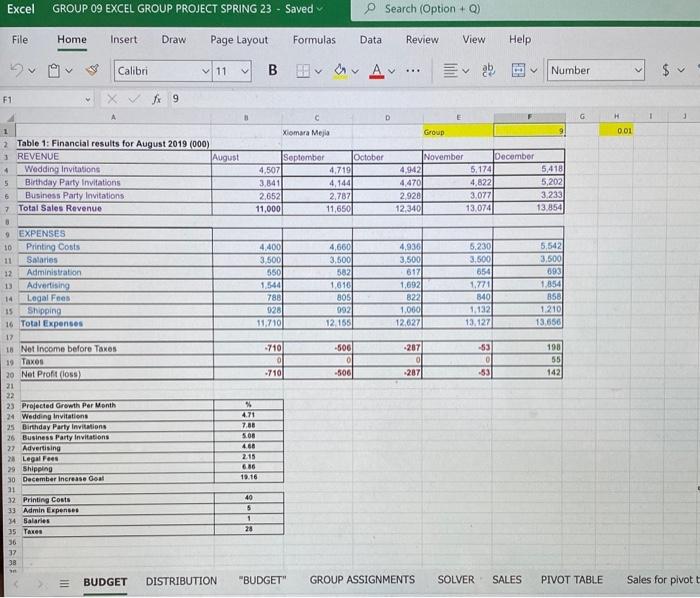Select the row 7 header
700x598 pixels.
pos(7,209)
